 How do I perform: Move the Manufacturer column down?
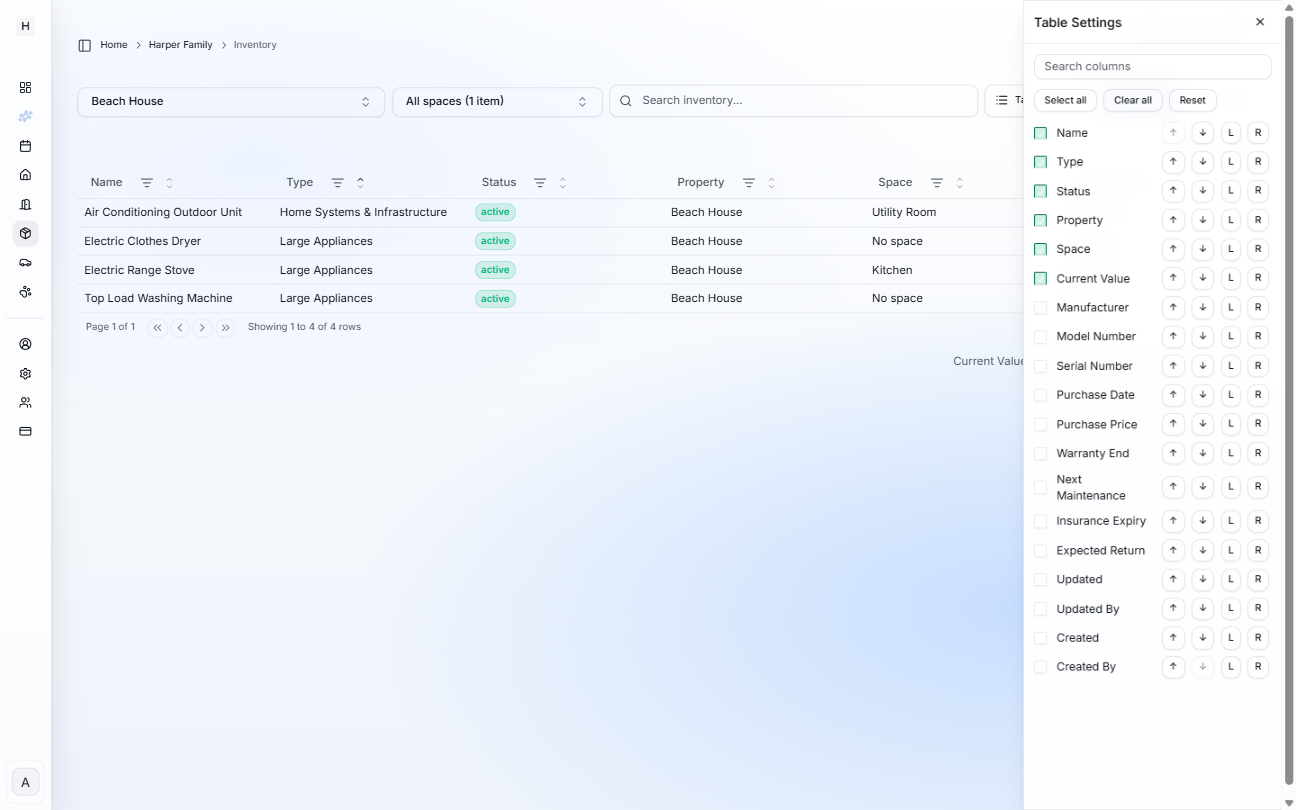(1202, 308)
